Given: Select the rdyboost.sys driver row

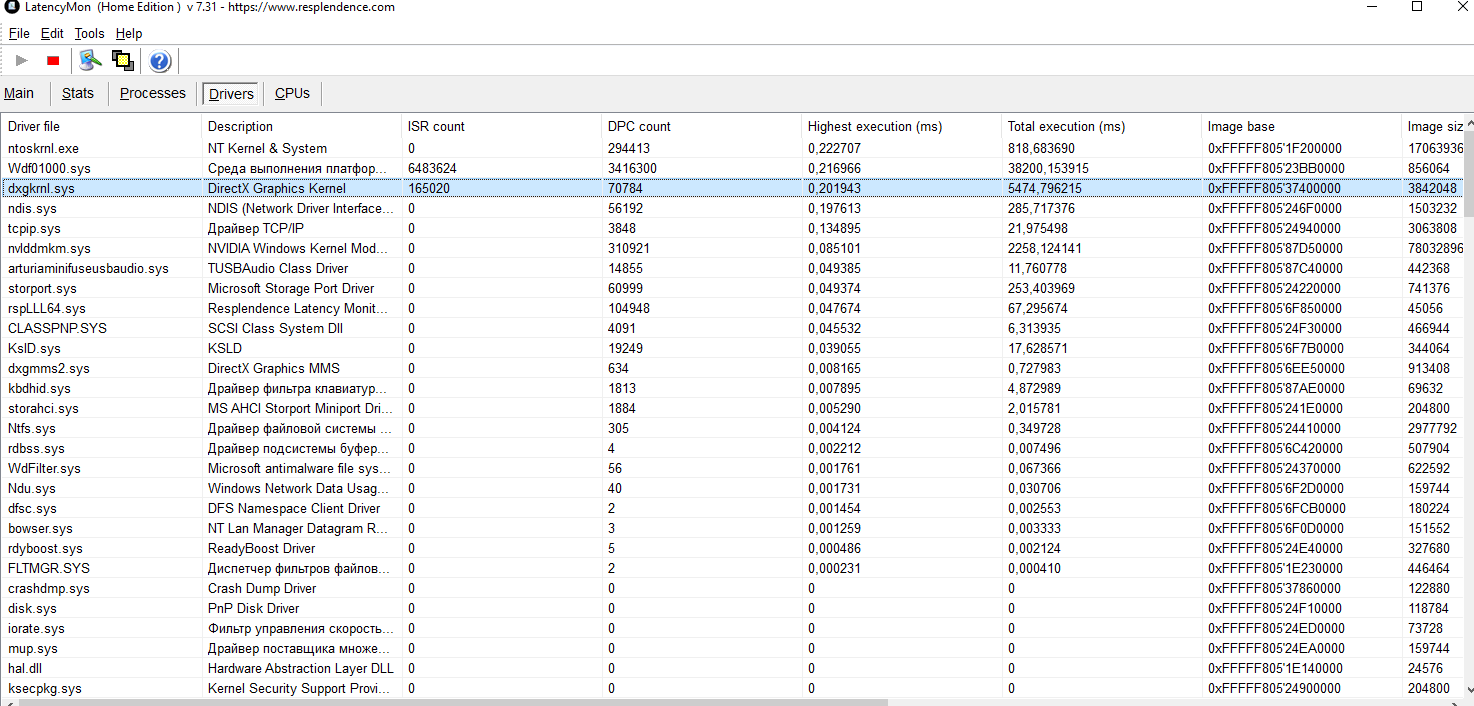Looking at the screenshot, I should [732, 548].
